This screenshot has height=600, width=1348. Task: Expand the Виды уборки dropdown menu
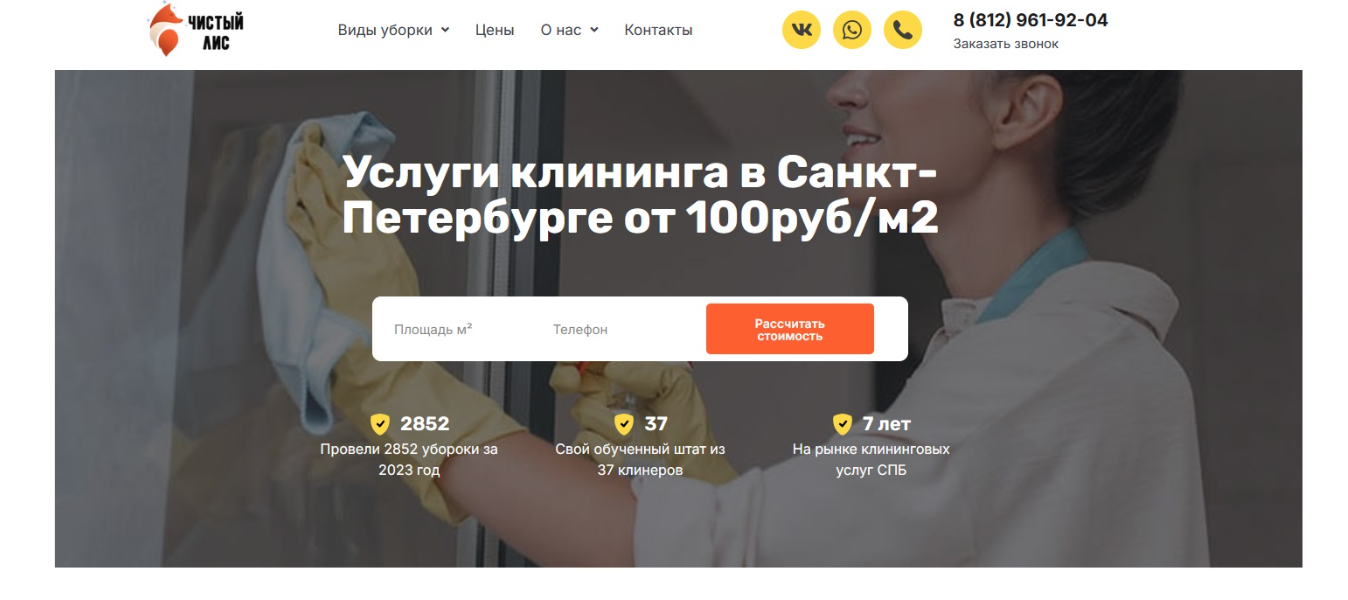click(393, 30)
